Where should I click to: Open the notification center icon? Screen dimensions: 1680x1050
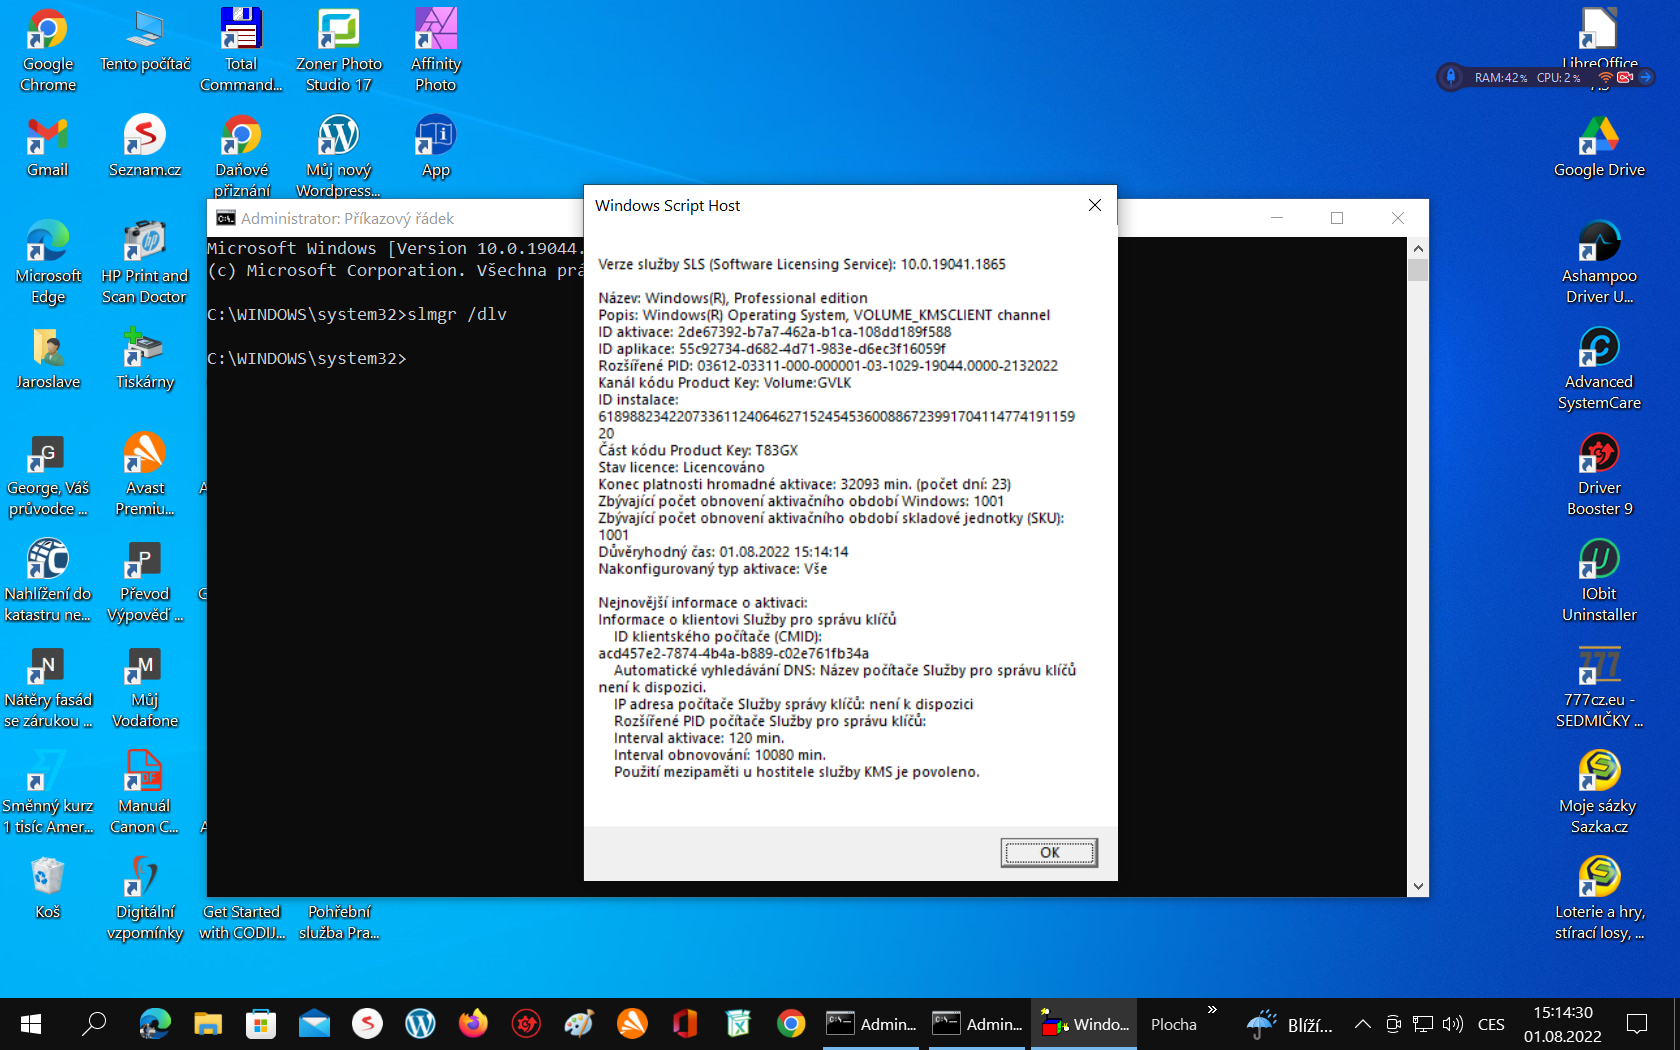click(x=1637, y=1024)
